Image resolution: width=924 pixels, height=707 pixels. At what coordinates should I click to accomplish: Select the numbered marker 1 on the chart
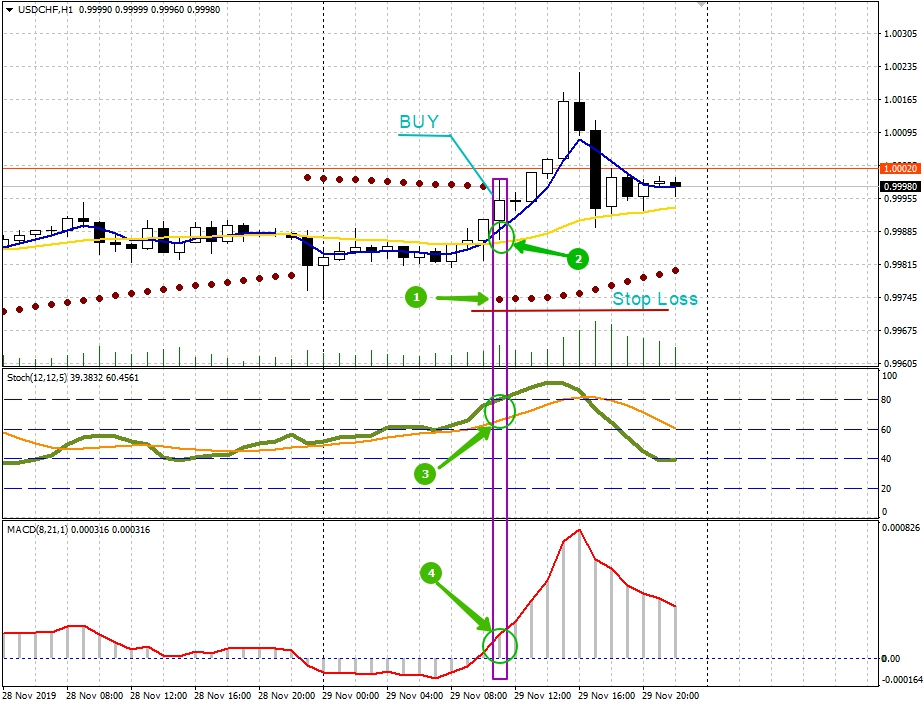click(x=418, y=296)
